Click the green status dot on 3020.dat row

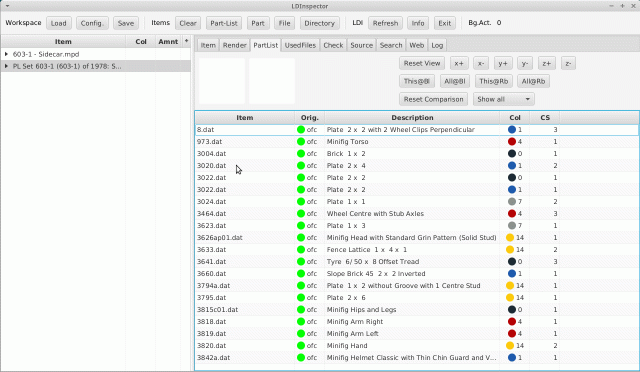click(301, 166)
